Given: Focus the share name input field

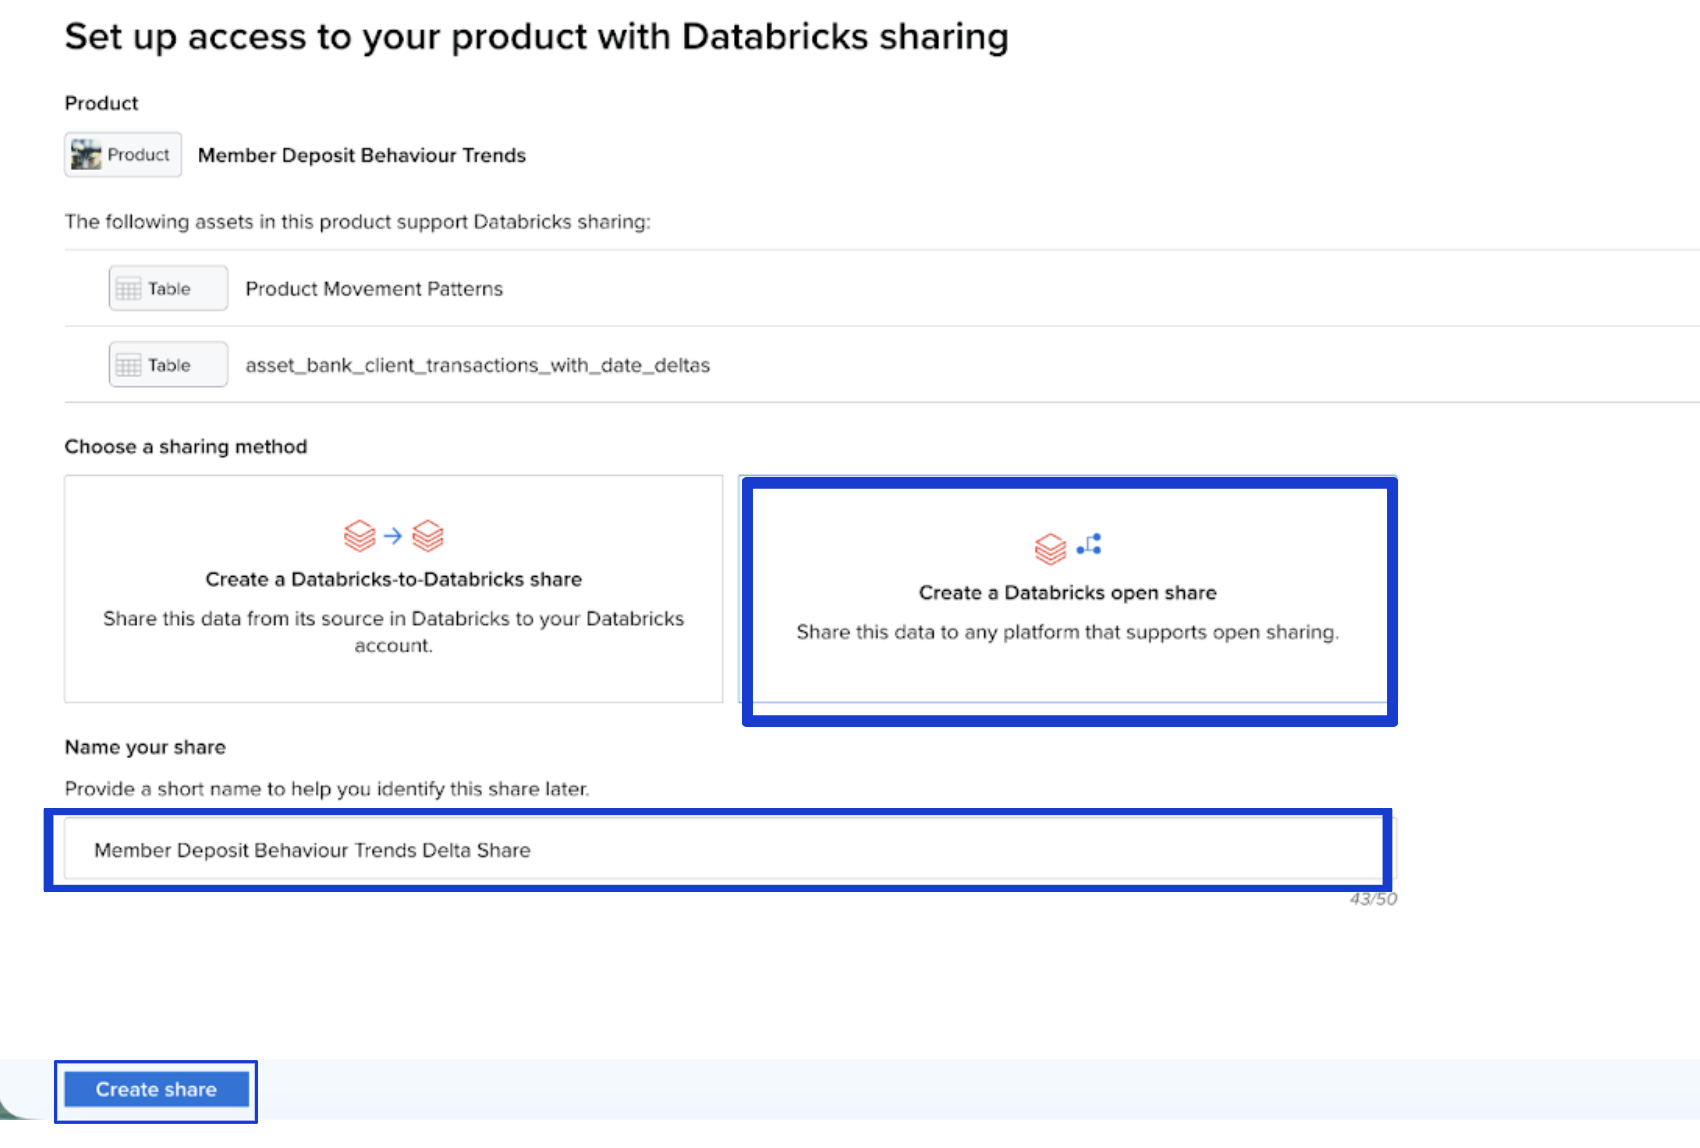Looking at the screenshot, I should 725,850.
